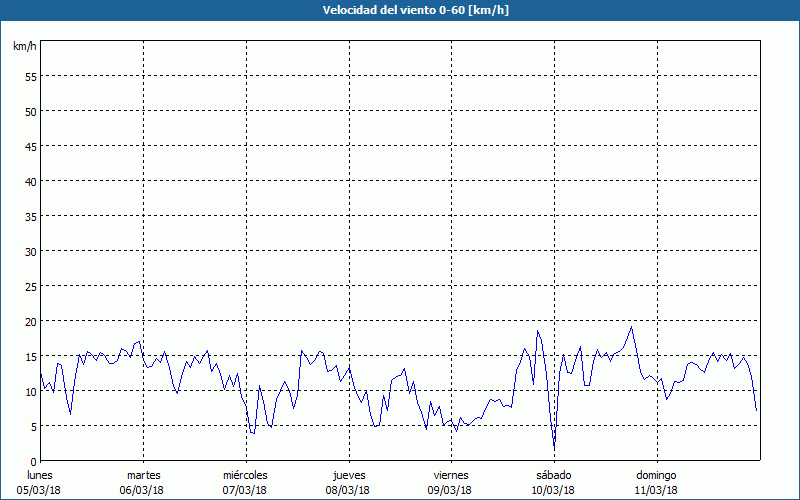800x500 pixels.
Task: Click the jueves day label
Action: [x=349, y=475]
